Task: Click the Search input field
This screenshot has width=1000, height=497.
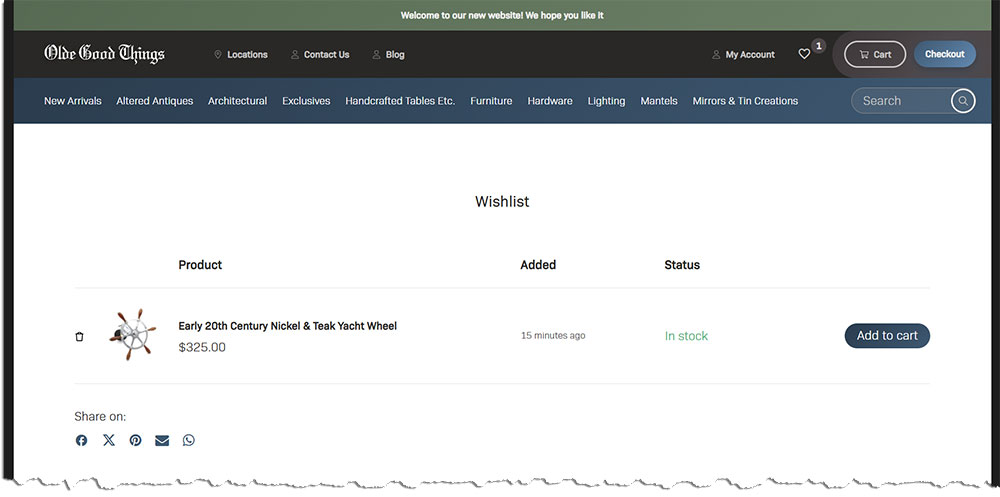Action: (902, 101)
